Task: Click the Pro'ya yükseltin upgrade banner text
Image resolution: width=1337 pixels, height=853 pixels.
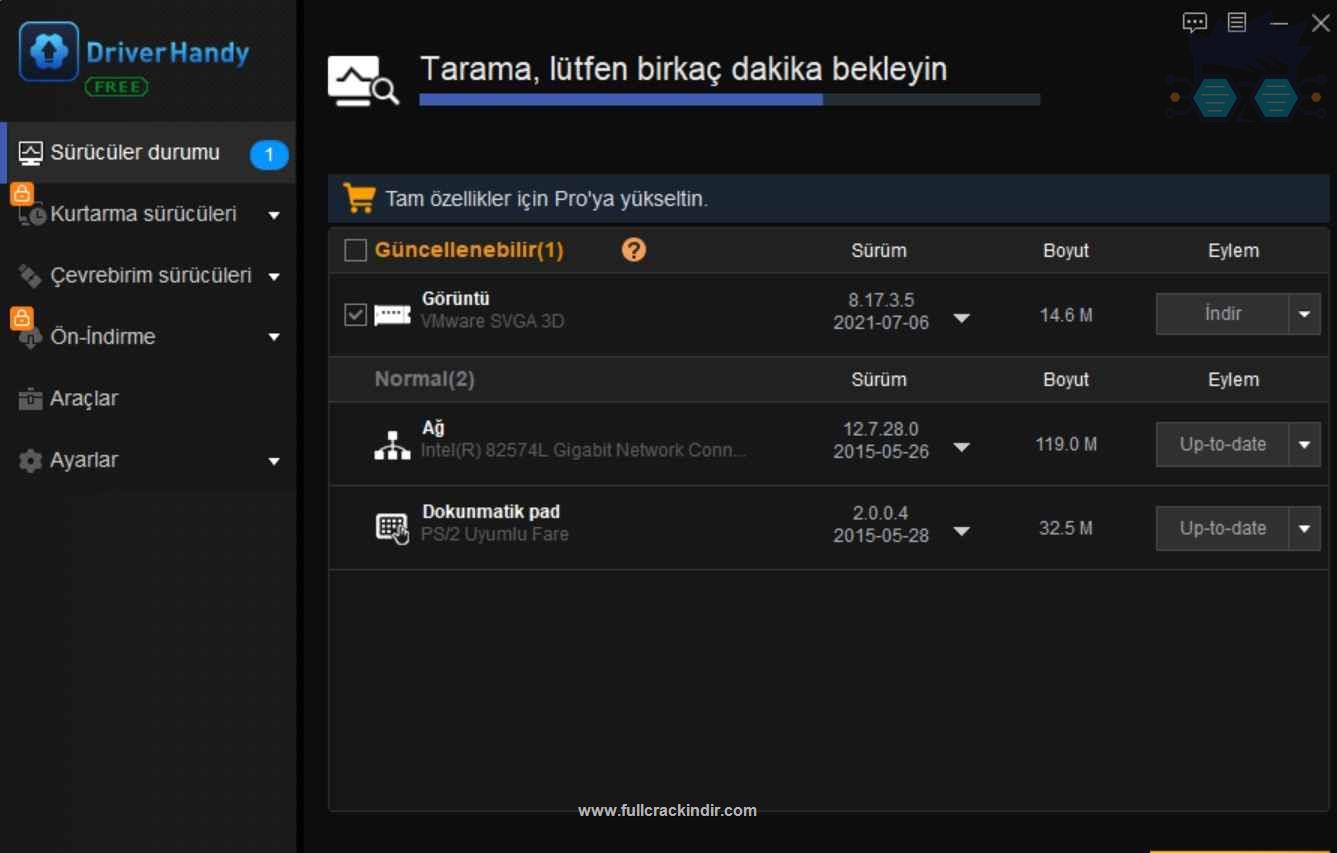Action: click(x=547, y=199)
